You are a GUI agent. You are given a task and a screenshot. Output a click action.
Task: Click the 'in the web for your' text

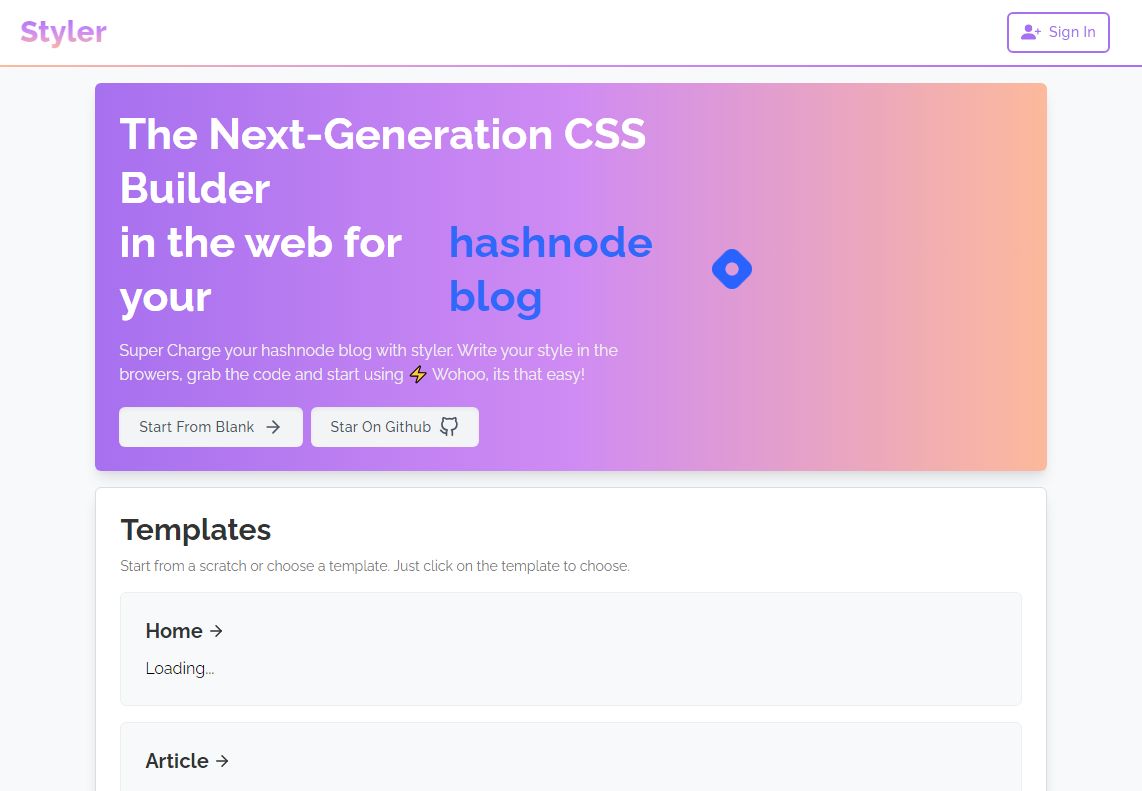(261, 269)
